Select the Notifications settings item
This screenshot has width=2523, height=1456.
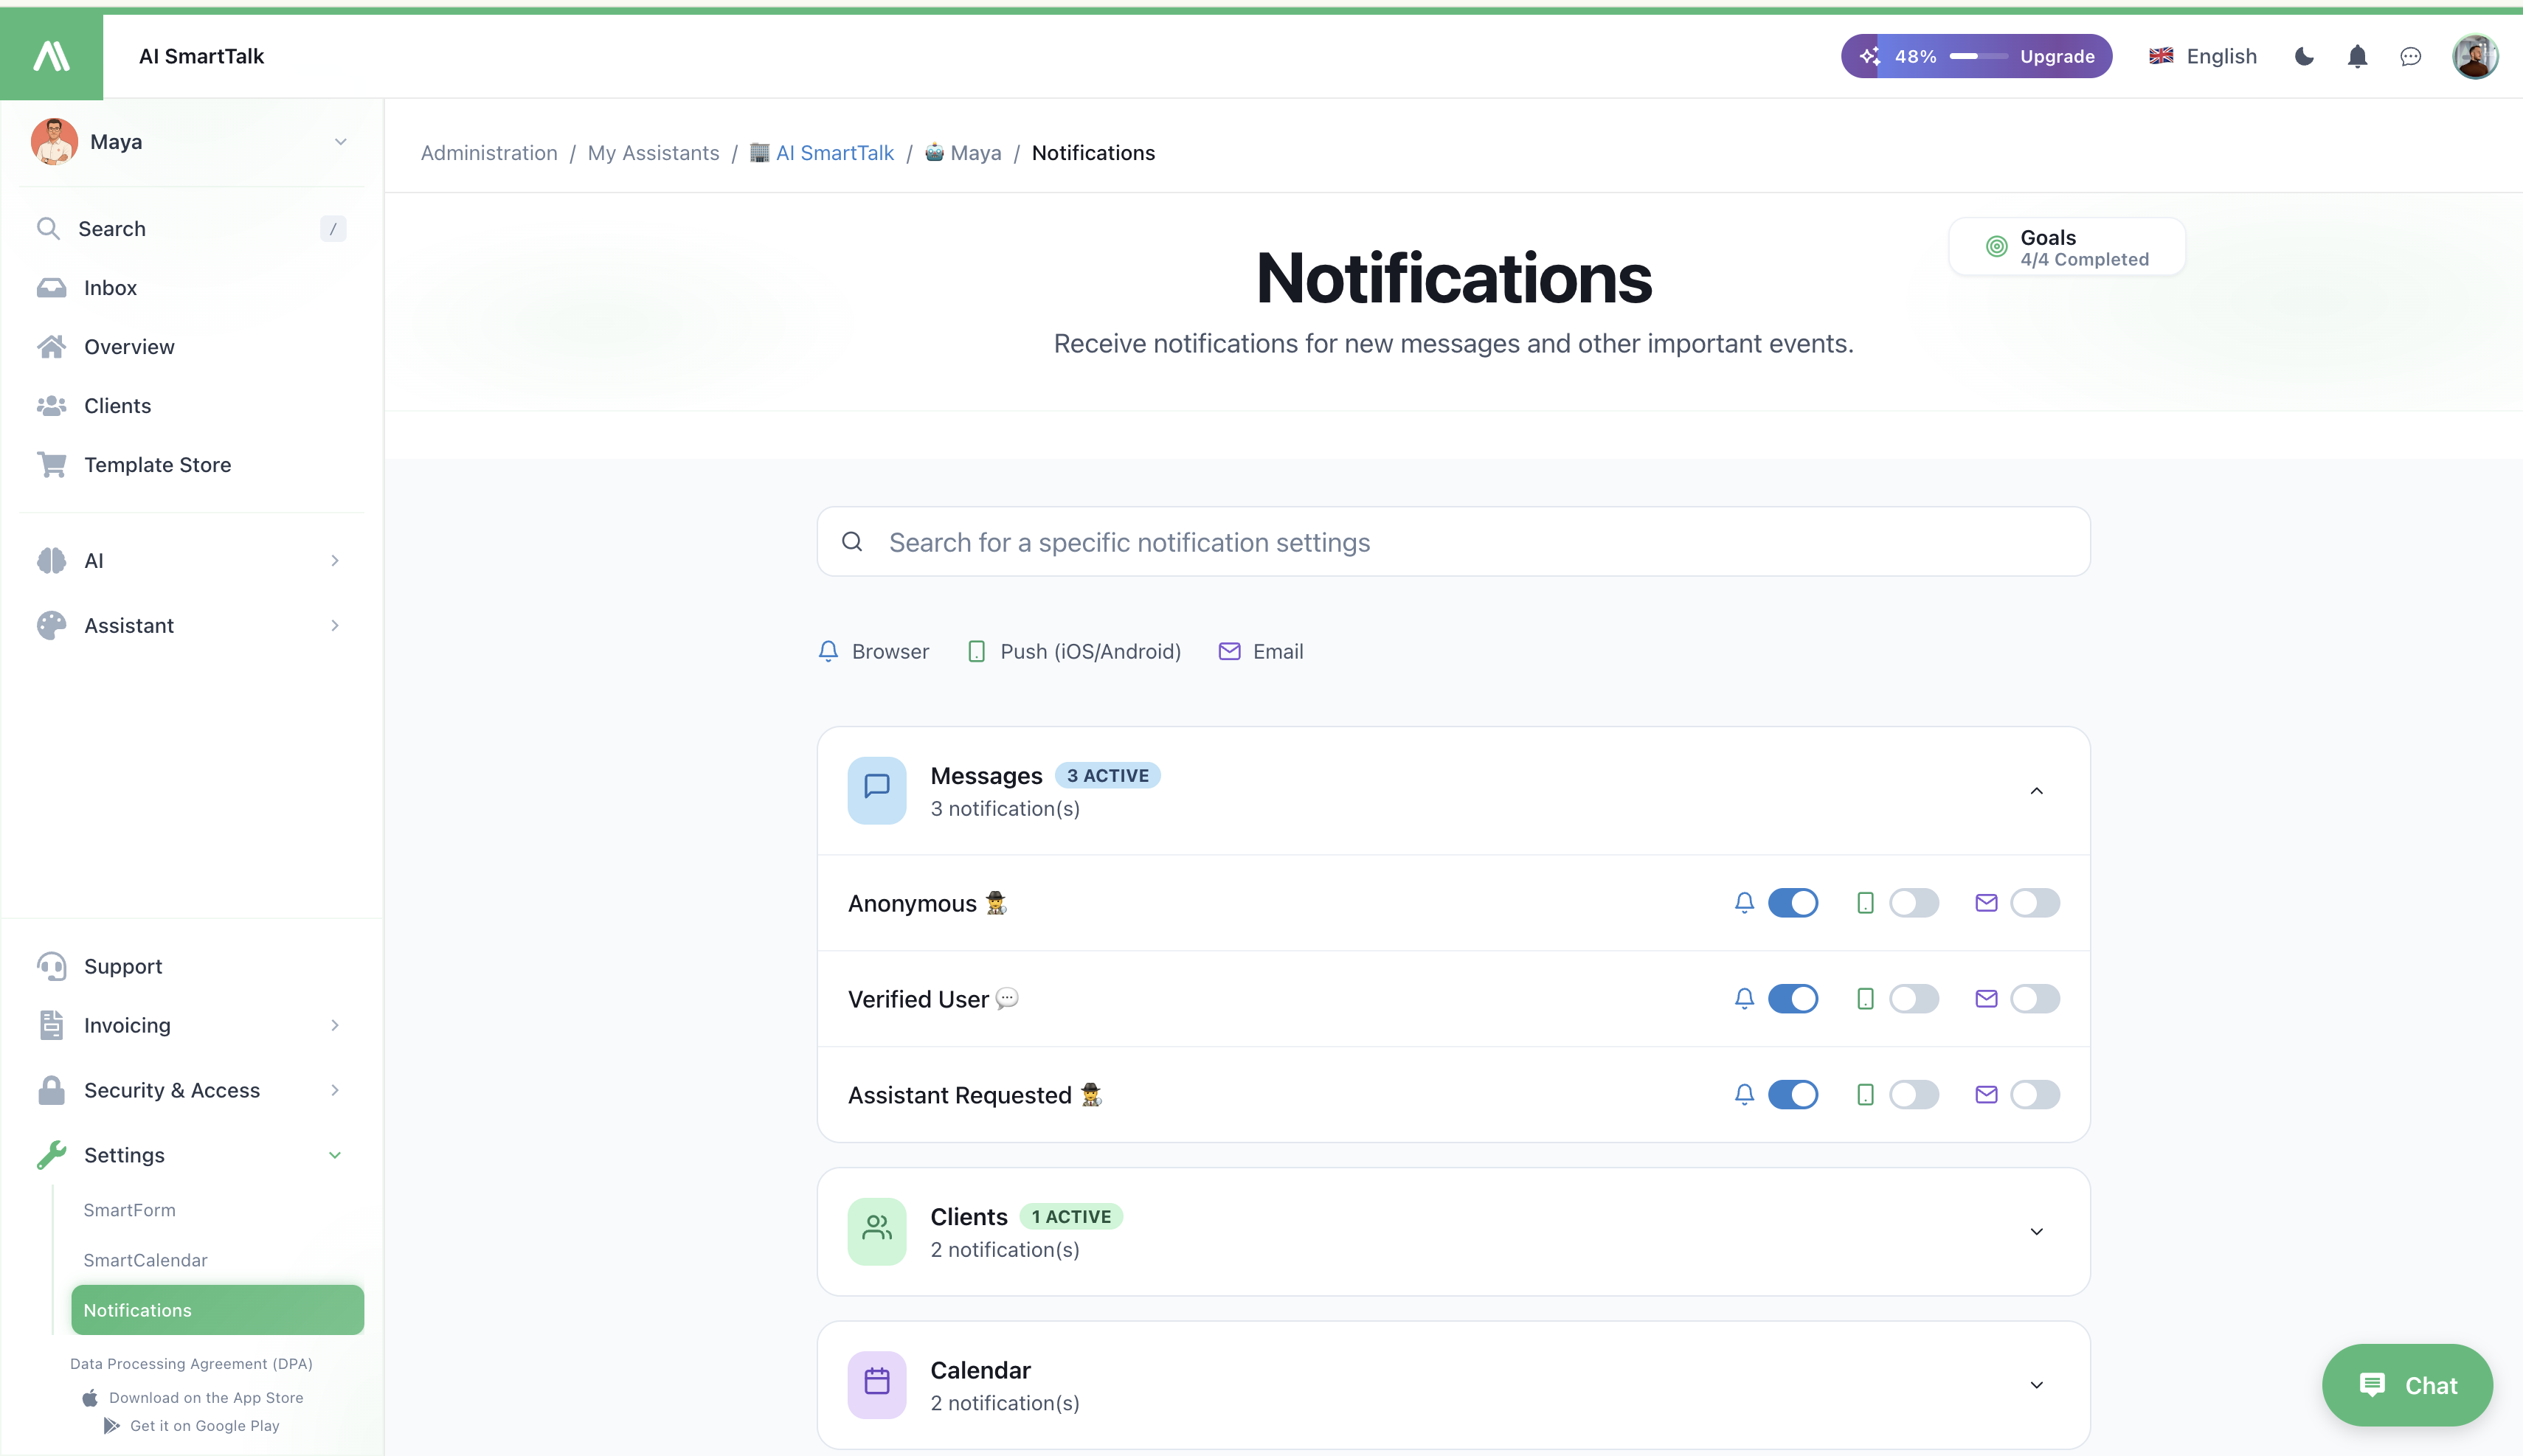(218, 1310)
